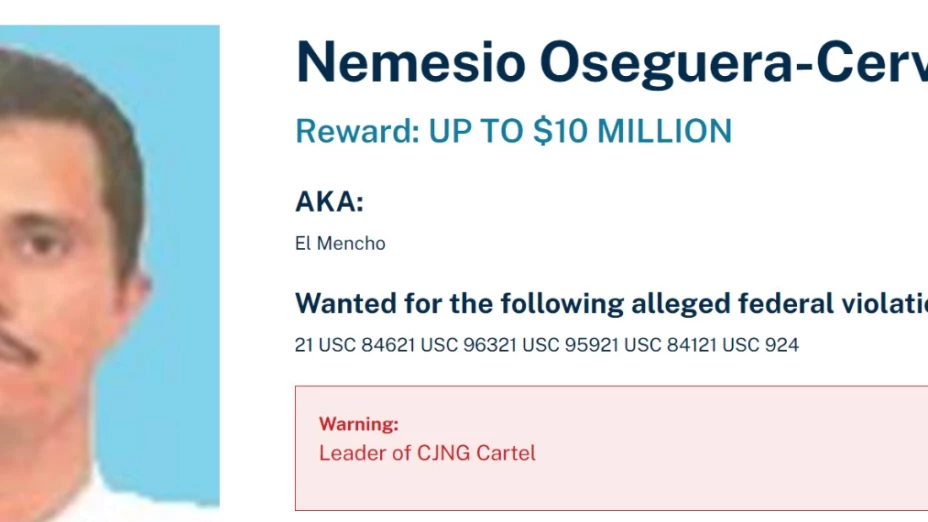
Task: Click the wanted person's photo
Action: pos(109,266)
